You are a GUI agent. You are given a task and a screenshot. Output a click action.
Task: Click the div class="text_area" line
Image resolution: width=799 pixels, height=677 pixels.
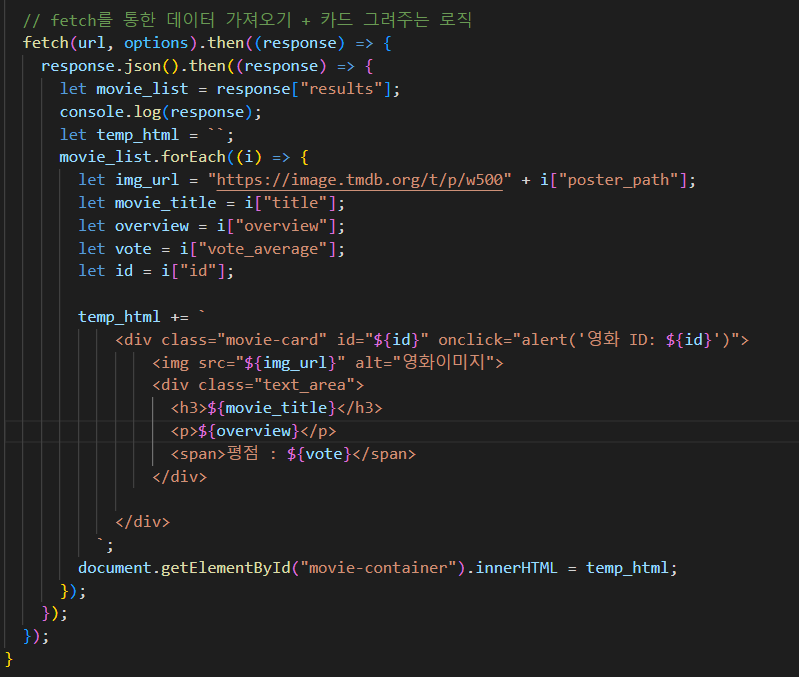tap(258, 385)
